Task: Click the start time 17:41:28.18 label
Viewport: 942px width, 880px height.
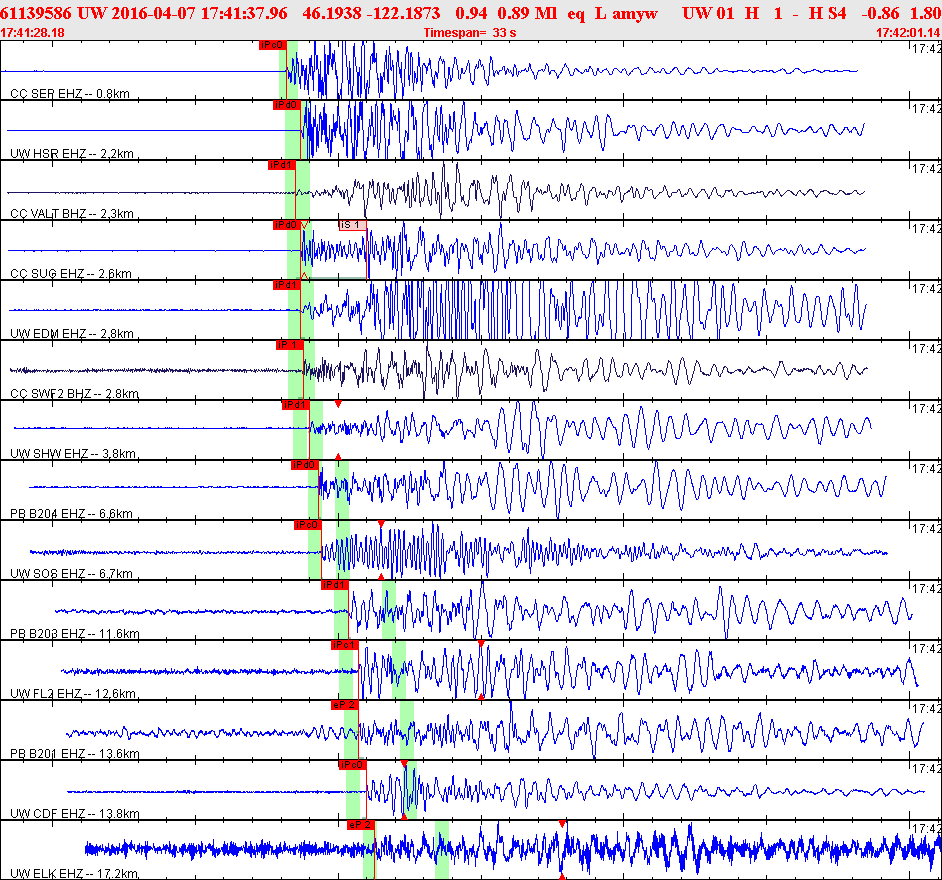Action: pos(32,33)
